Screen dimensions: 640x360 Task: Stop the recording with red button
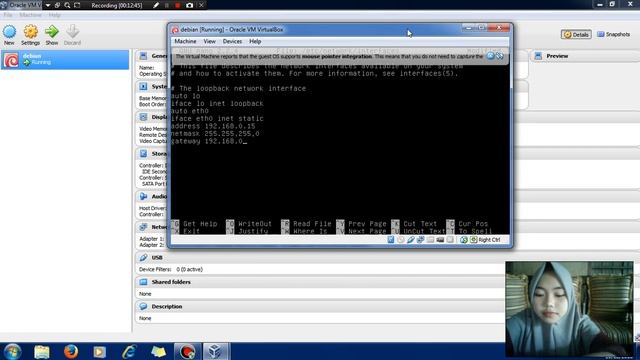coord(178,5)
